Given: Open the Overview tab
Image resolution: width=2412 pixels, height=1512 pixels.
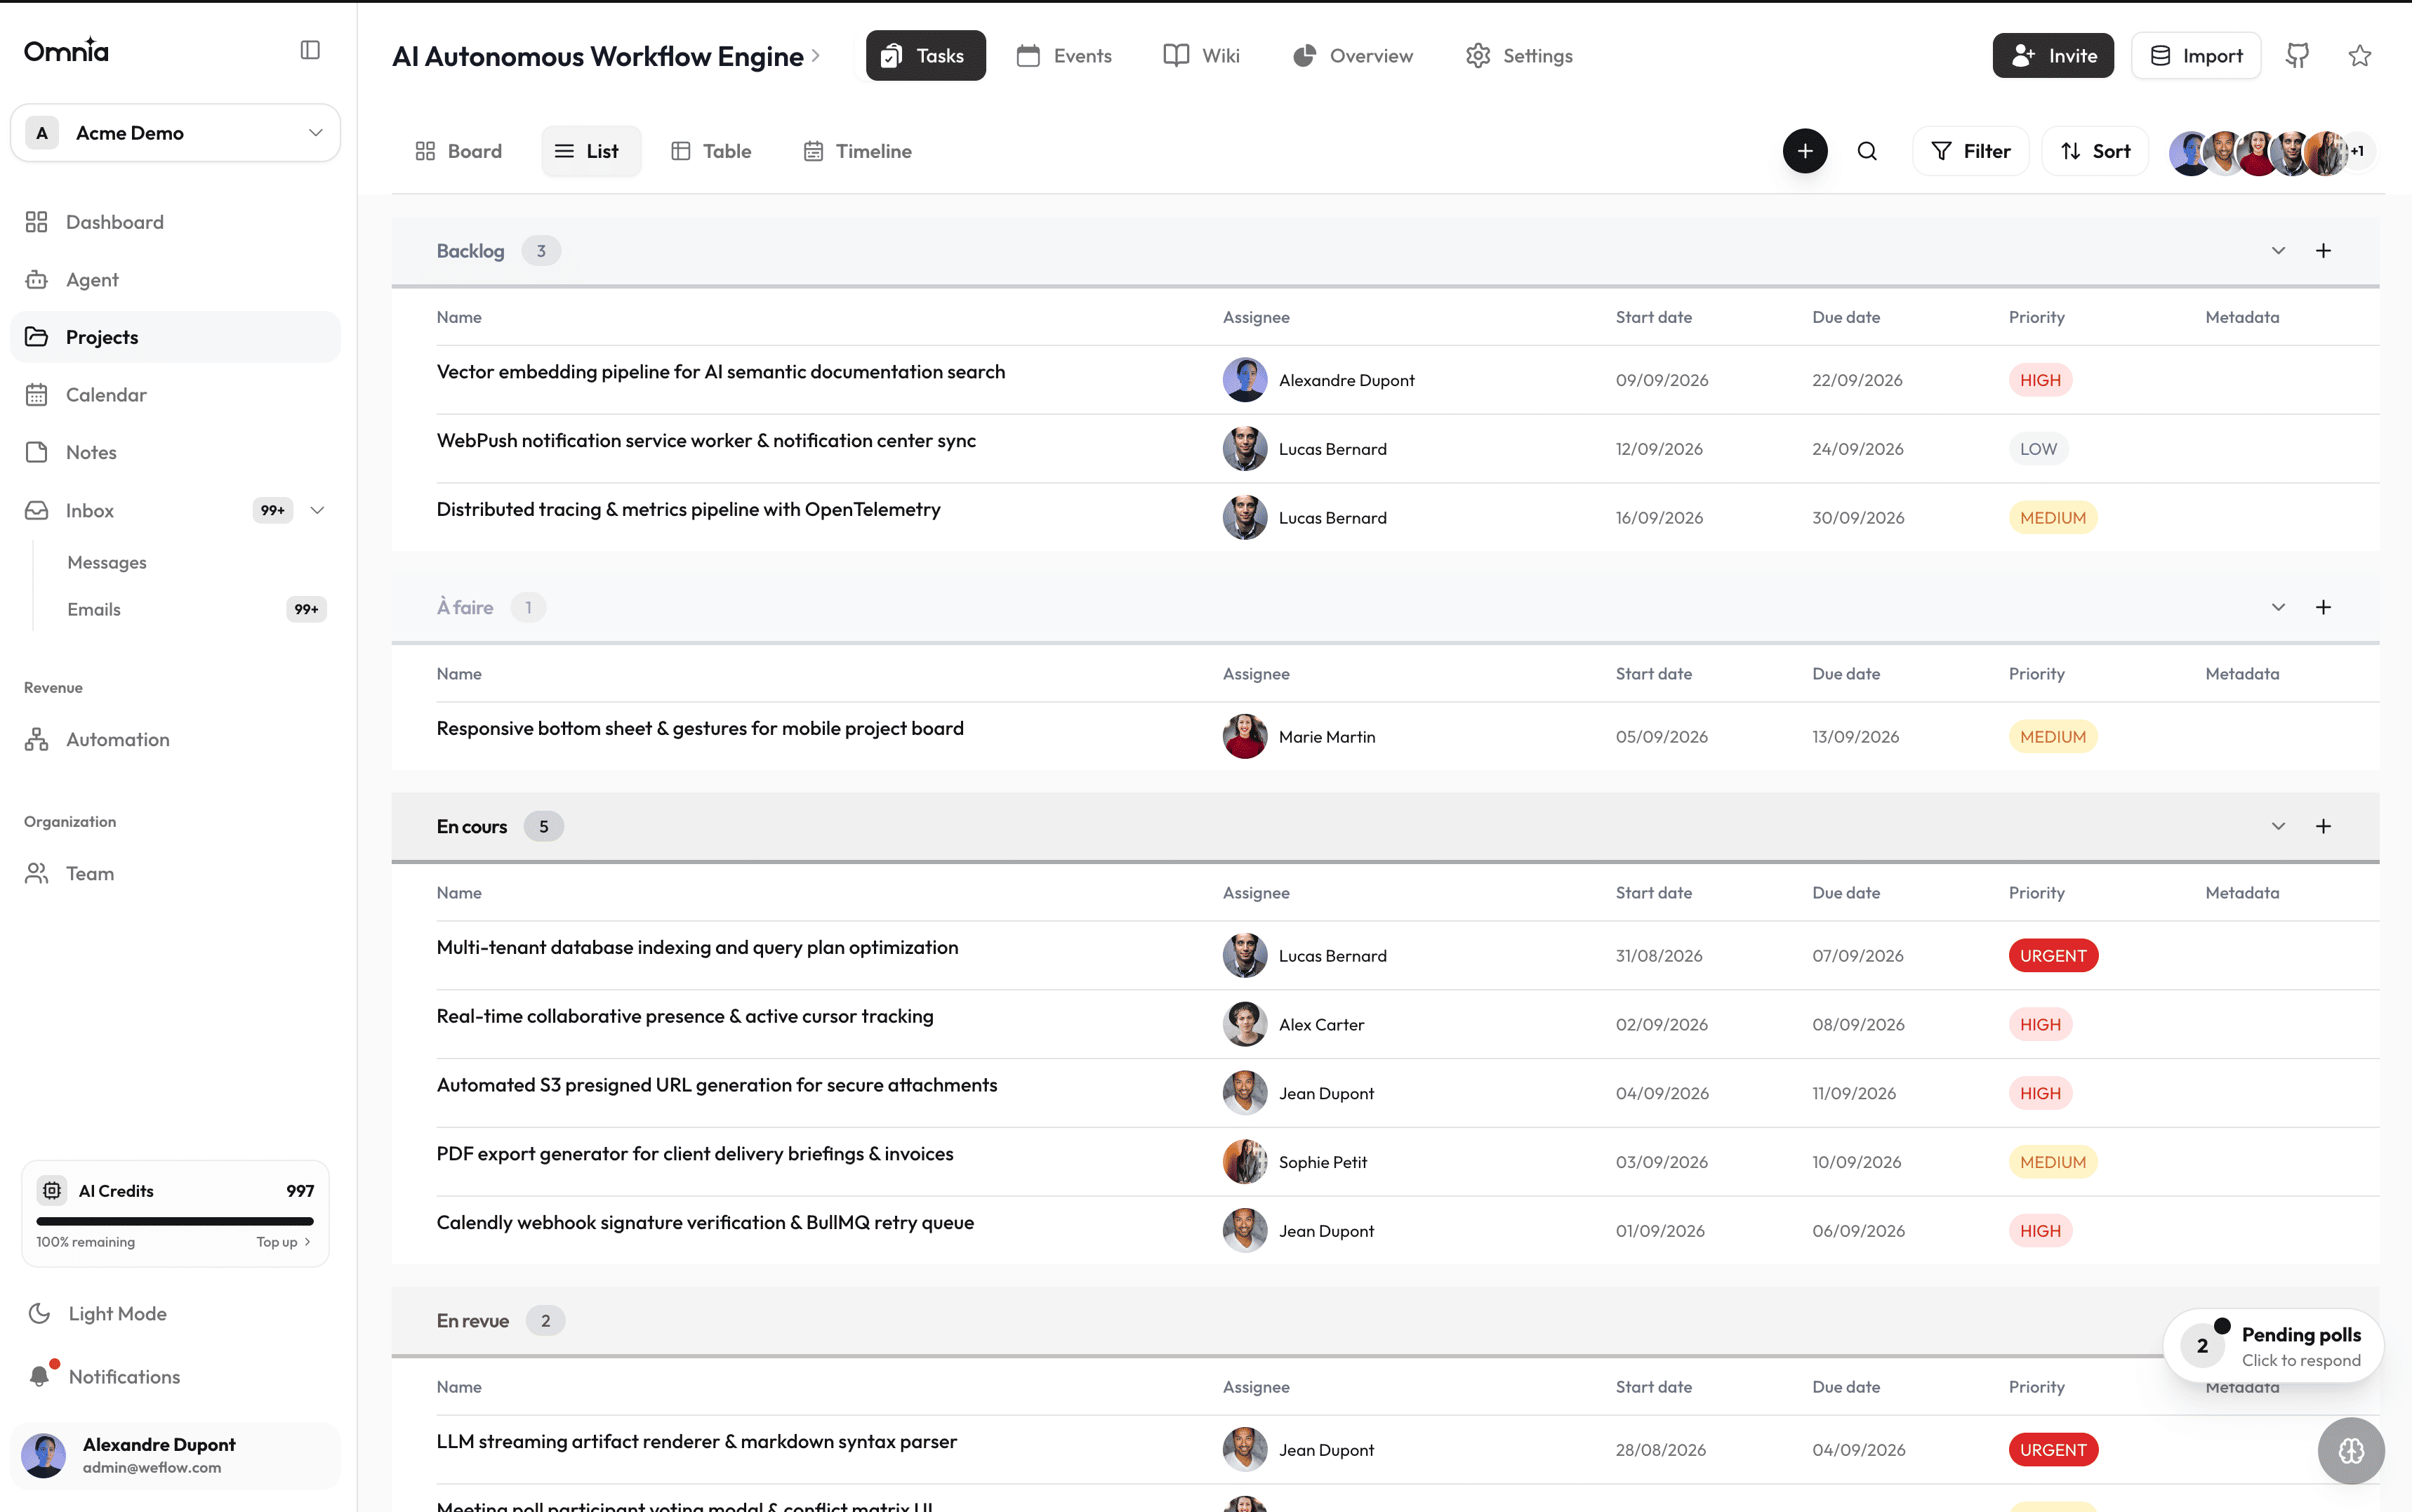Looking at the screenshot, I should pyautogui.click(x=1352, y=56).
